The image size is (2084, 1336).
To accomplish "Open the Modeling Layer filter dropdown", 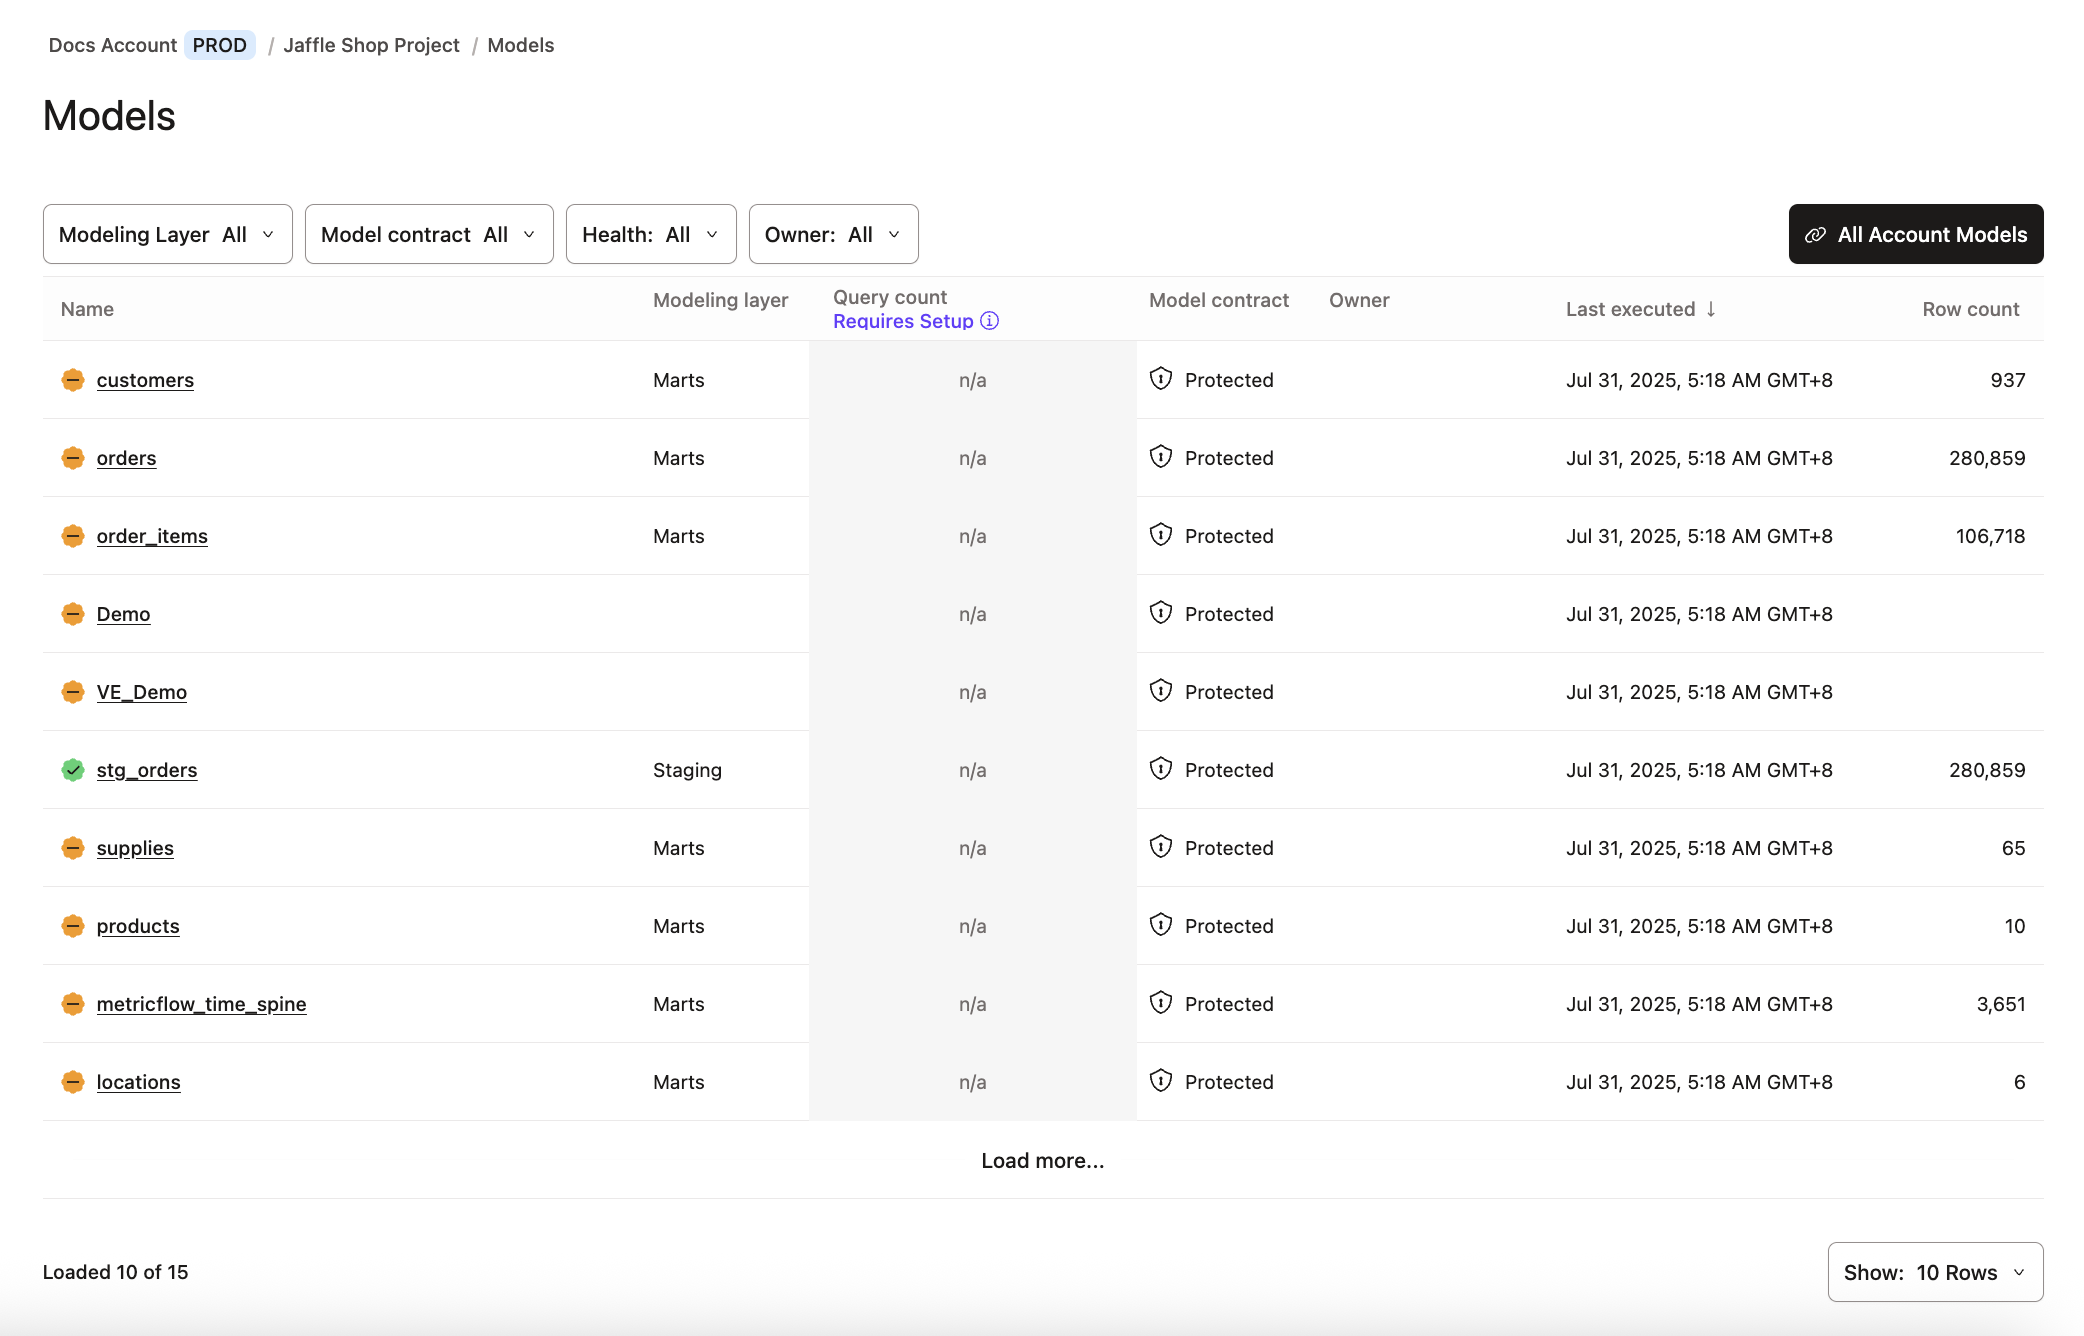I will click(x=167, y=234).
